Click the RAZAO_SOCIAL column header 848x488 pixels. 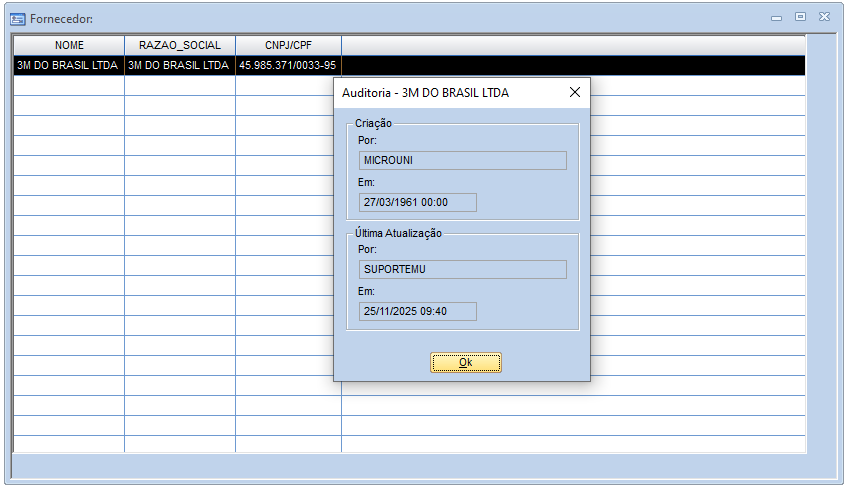point(180,45)
